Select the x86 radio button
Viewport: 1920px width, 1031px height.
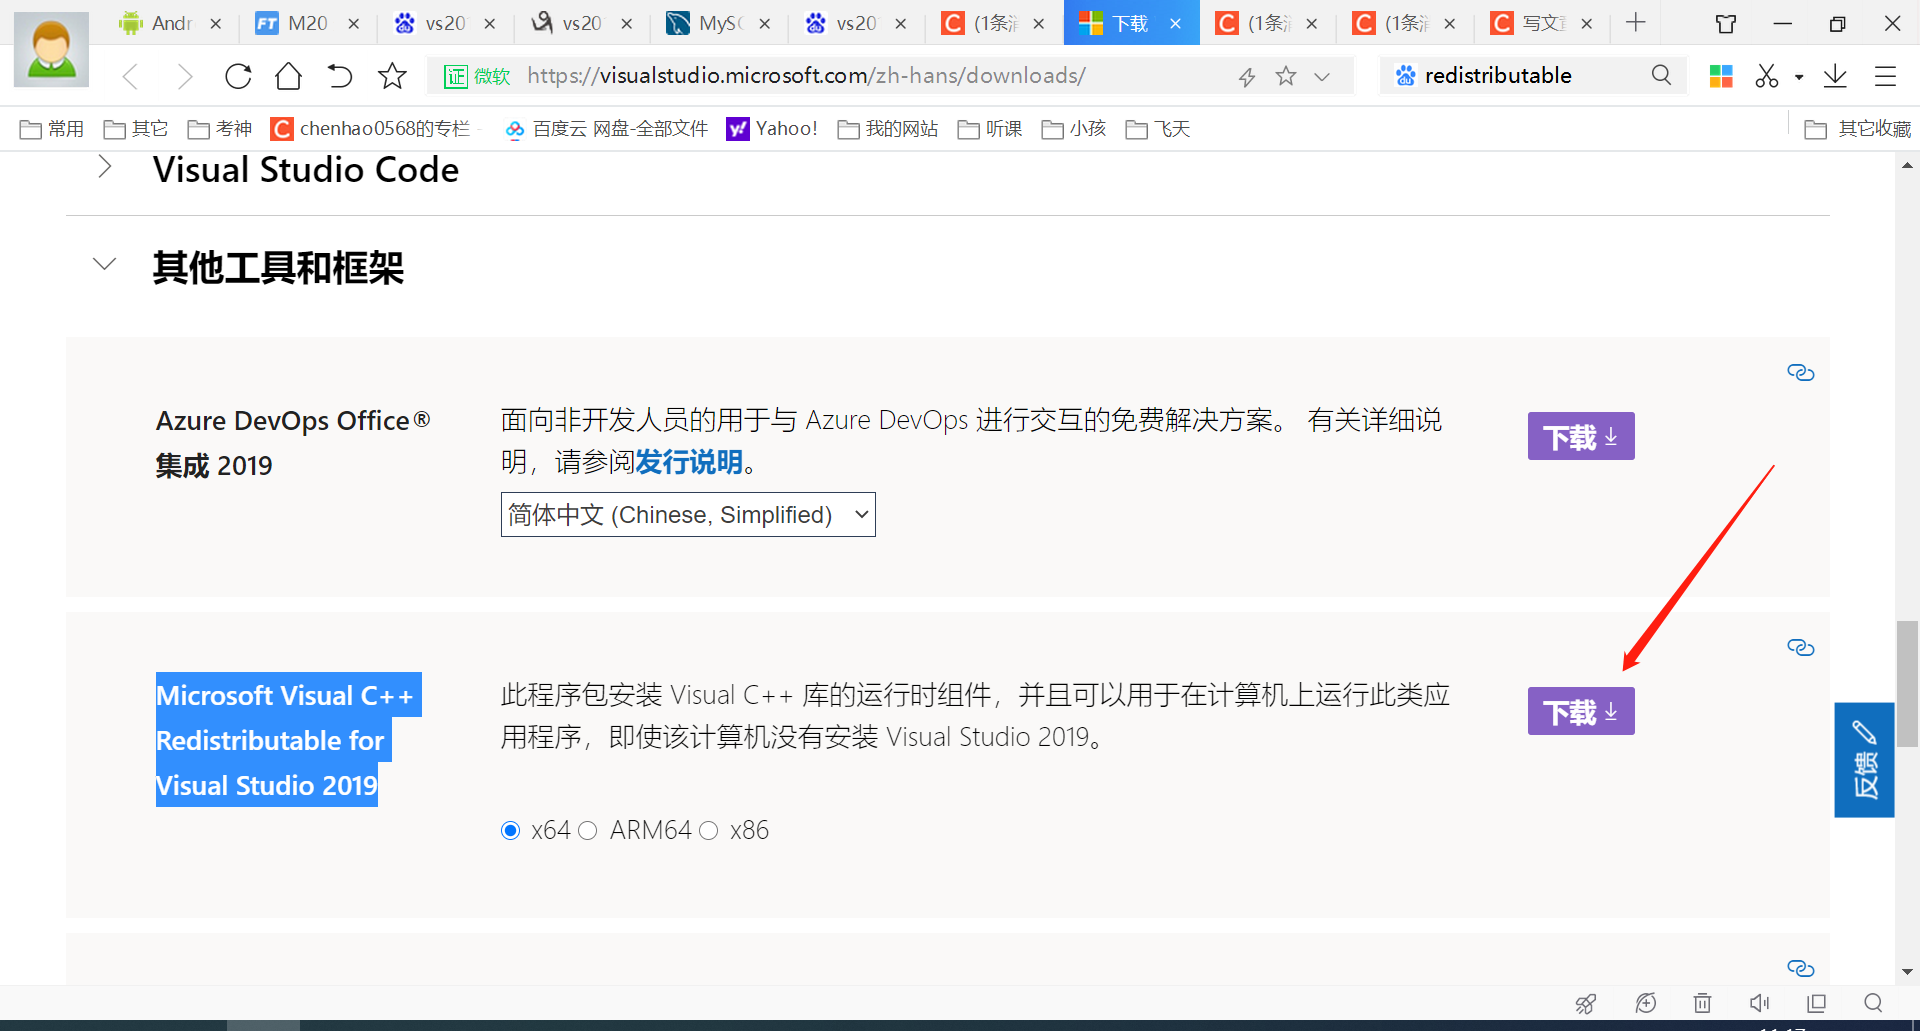coord(709,830)
